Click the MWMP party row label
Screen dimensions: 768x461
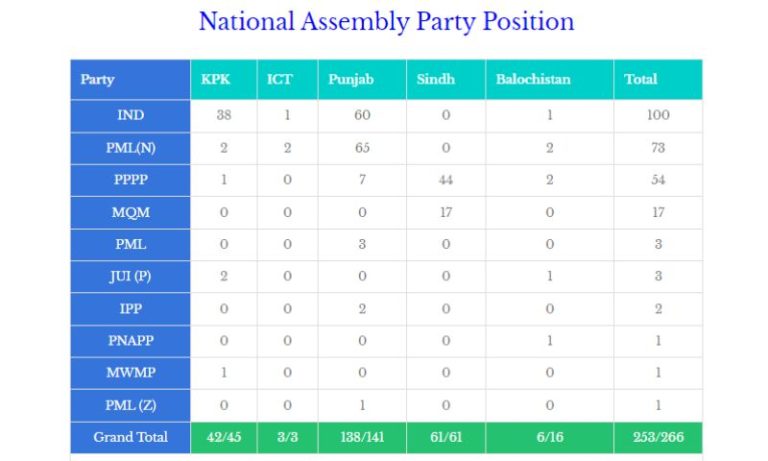click(130, 373)
